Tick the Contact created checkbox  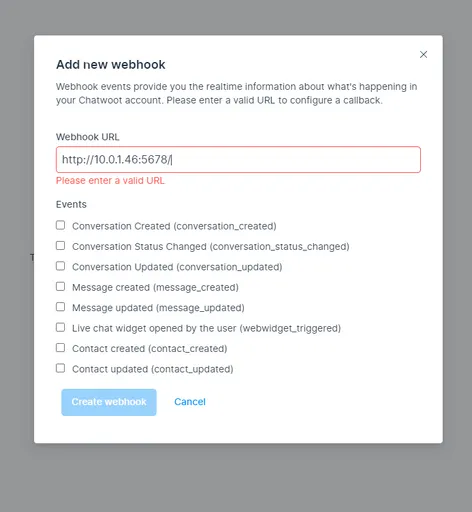click(60, 348)
